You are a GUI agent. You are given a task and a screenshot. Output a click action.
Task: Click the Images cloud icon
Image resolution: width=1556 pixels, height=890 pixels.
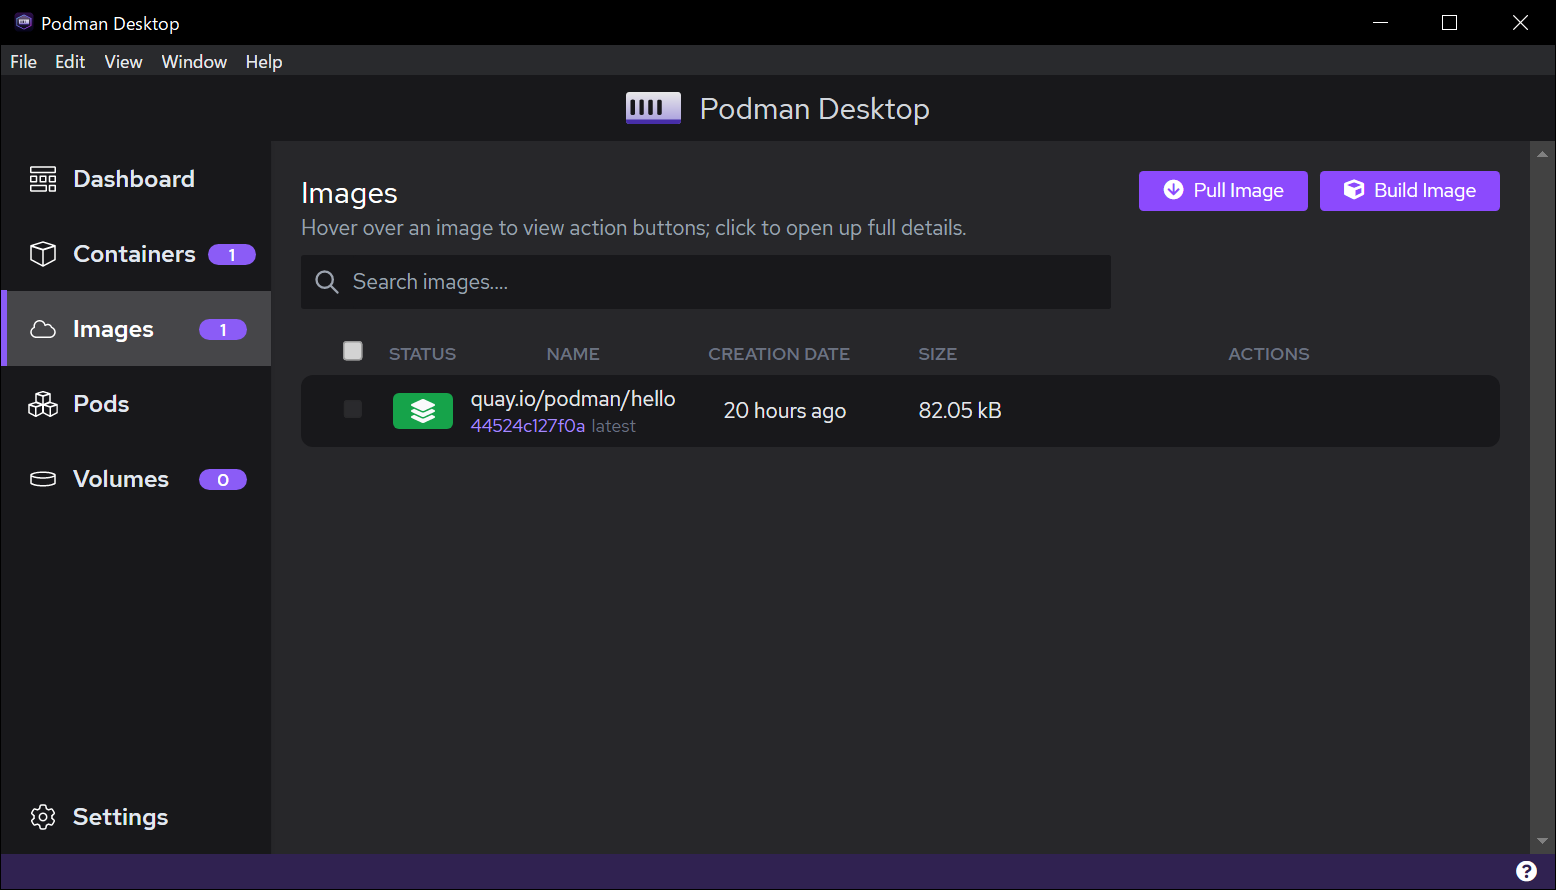[43, 329]
